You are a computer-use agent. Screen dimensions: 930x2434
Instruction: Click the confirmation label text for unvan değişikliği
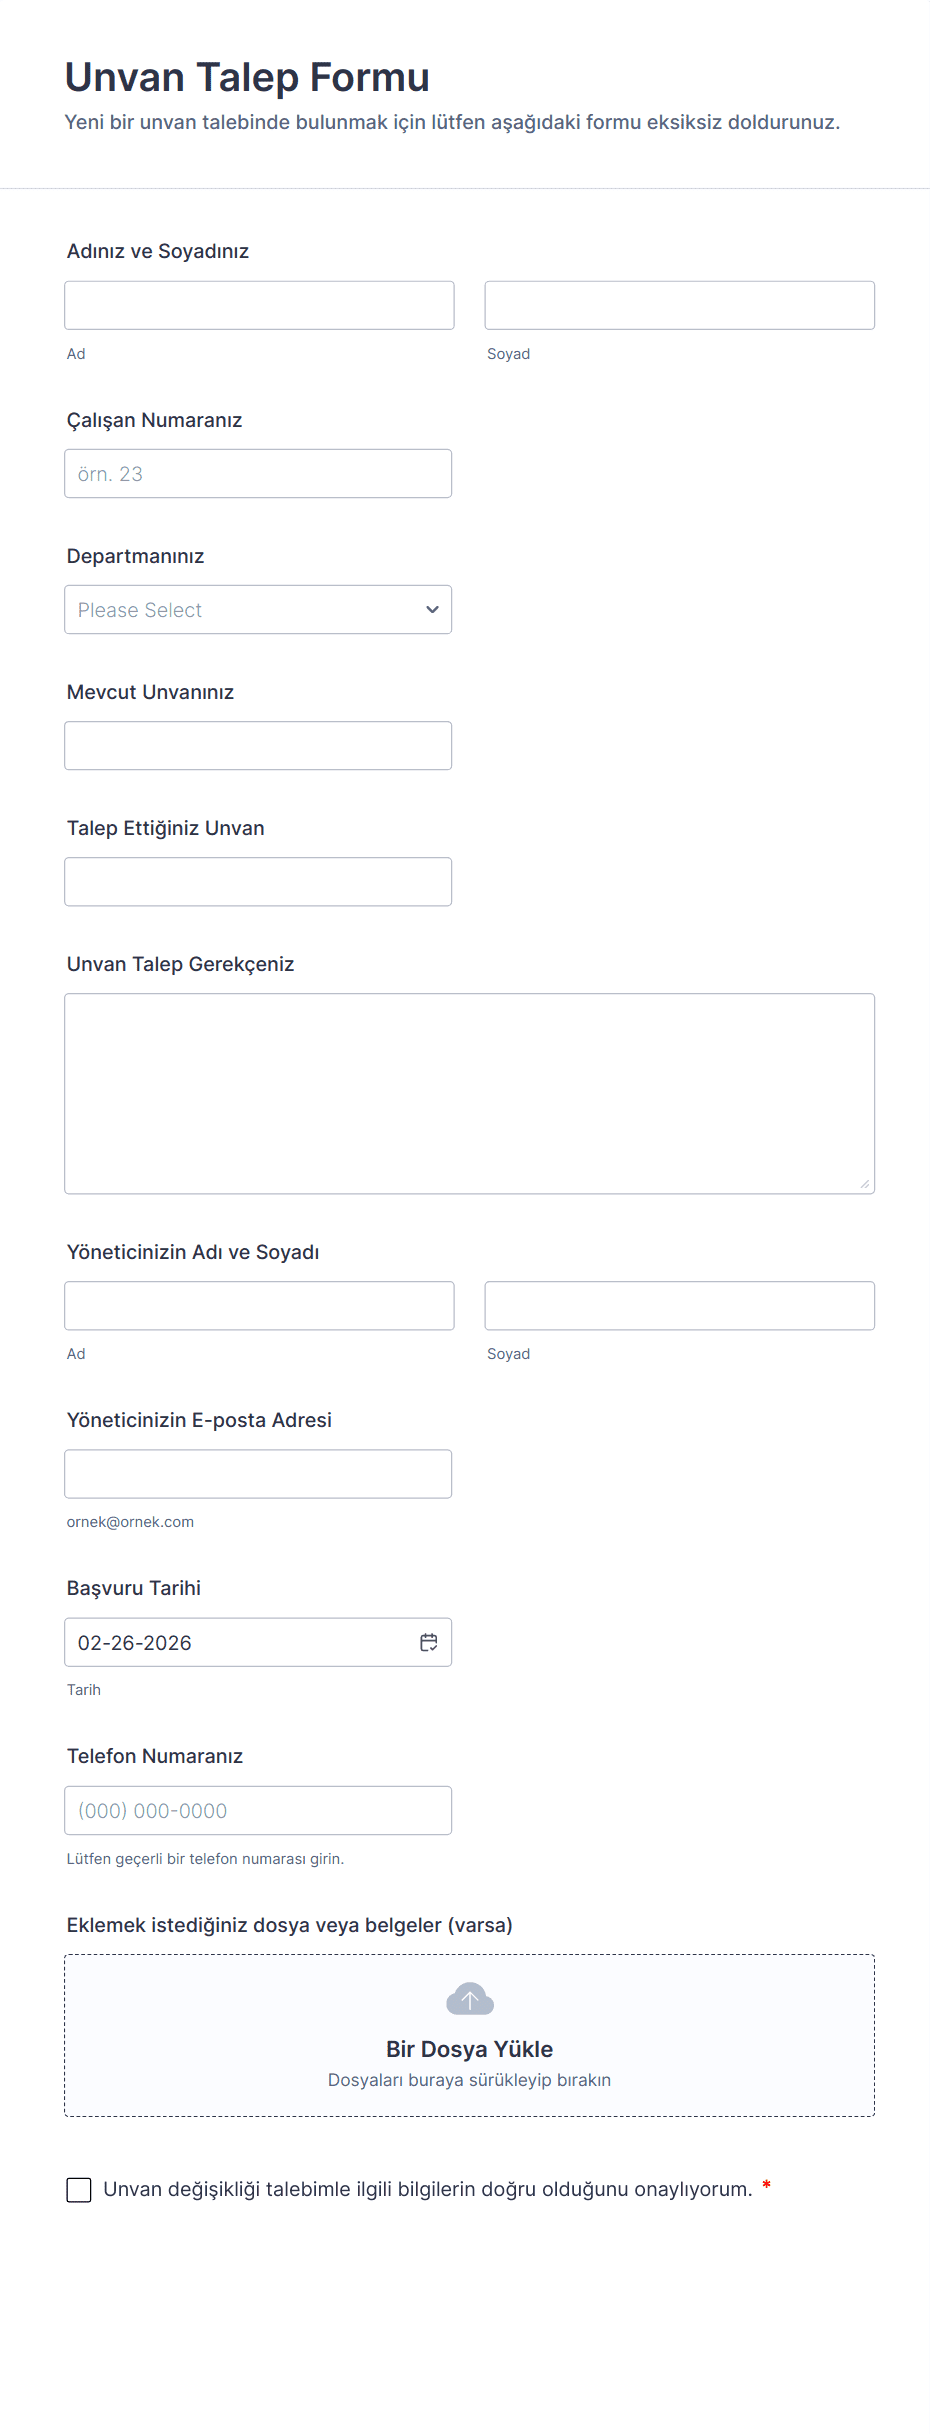click(x=427, y=2190)
